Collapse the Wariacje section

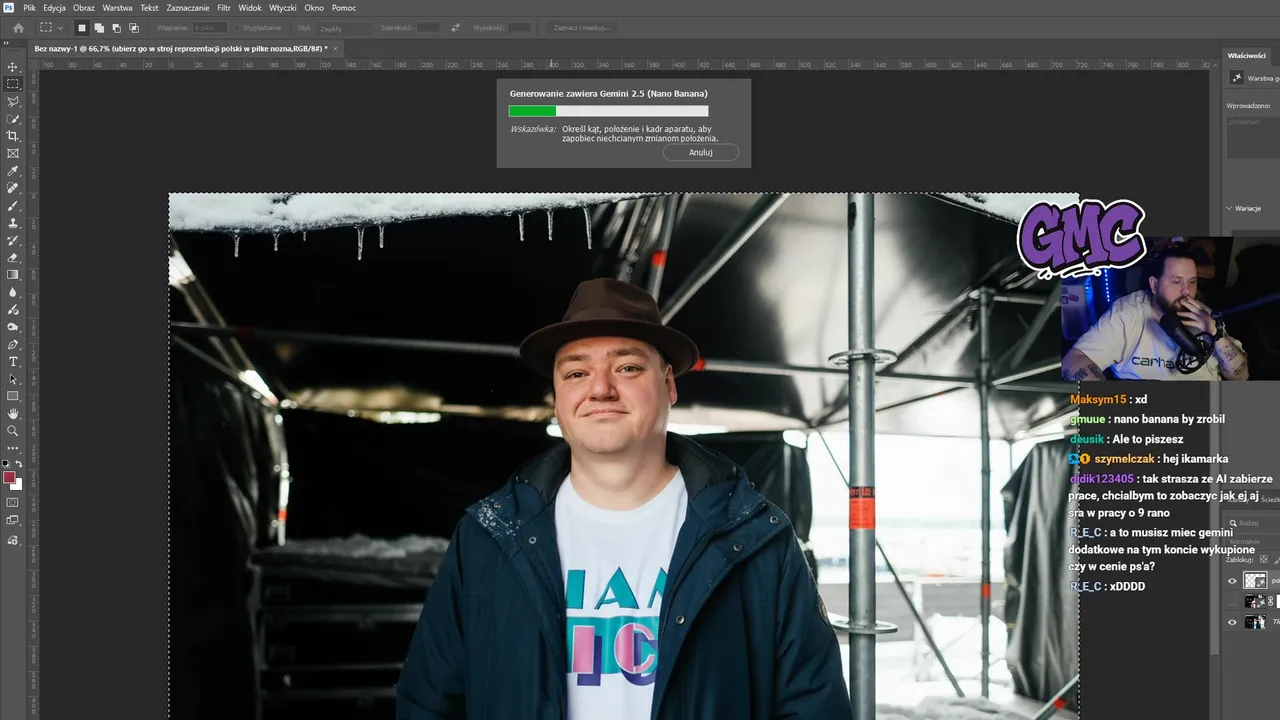coord(1230,208)
